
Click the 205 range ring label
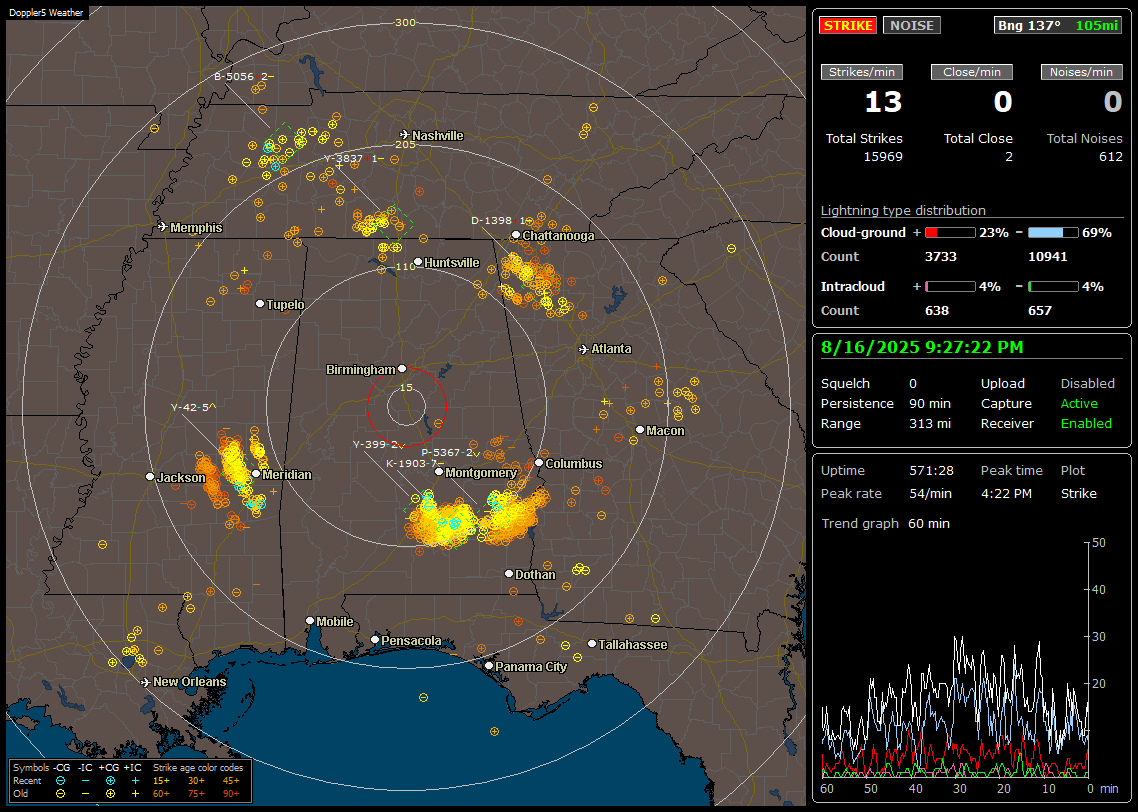click(x=405, y=144)
